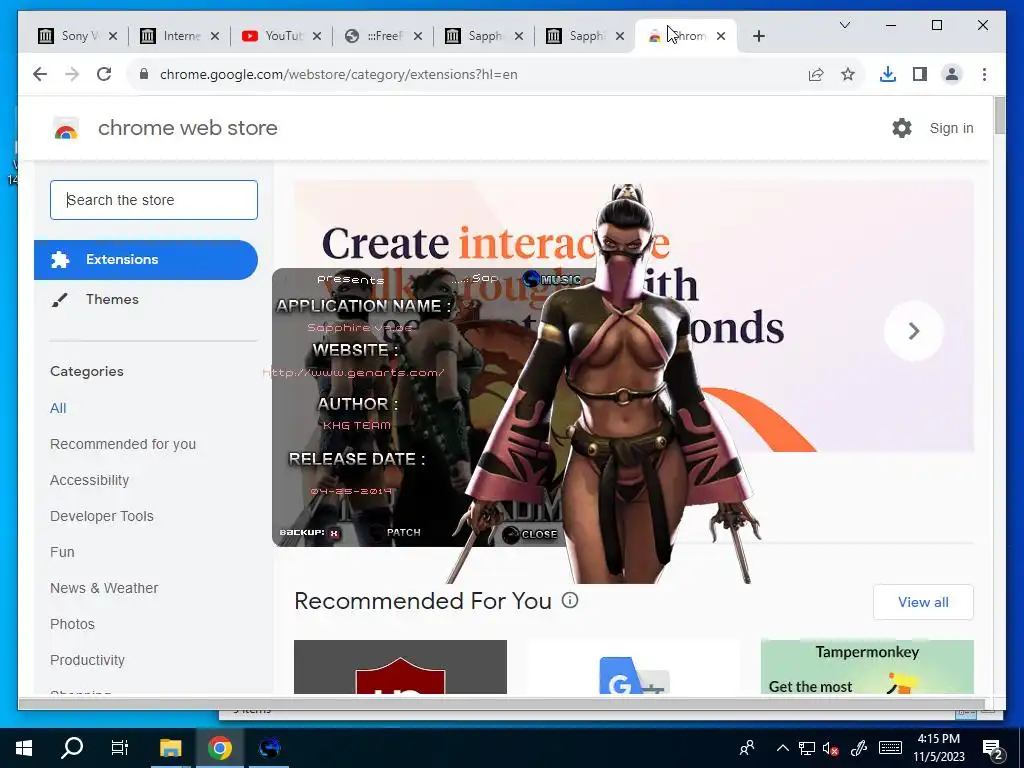Choose the News & Weather category
1024x768 pixels.
(104, 588)
